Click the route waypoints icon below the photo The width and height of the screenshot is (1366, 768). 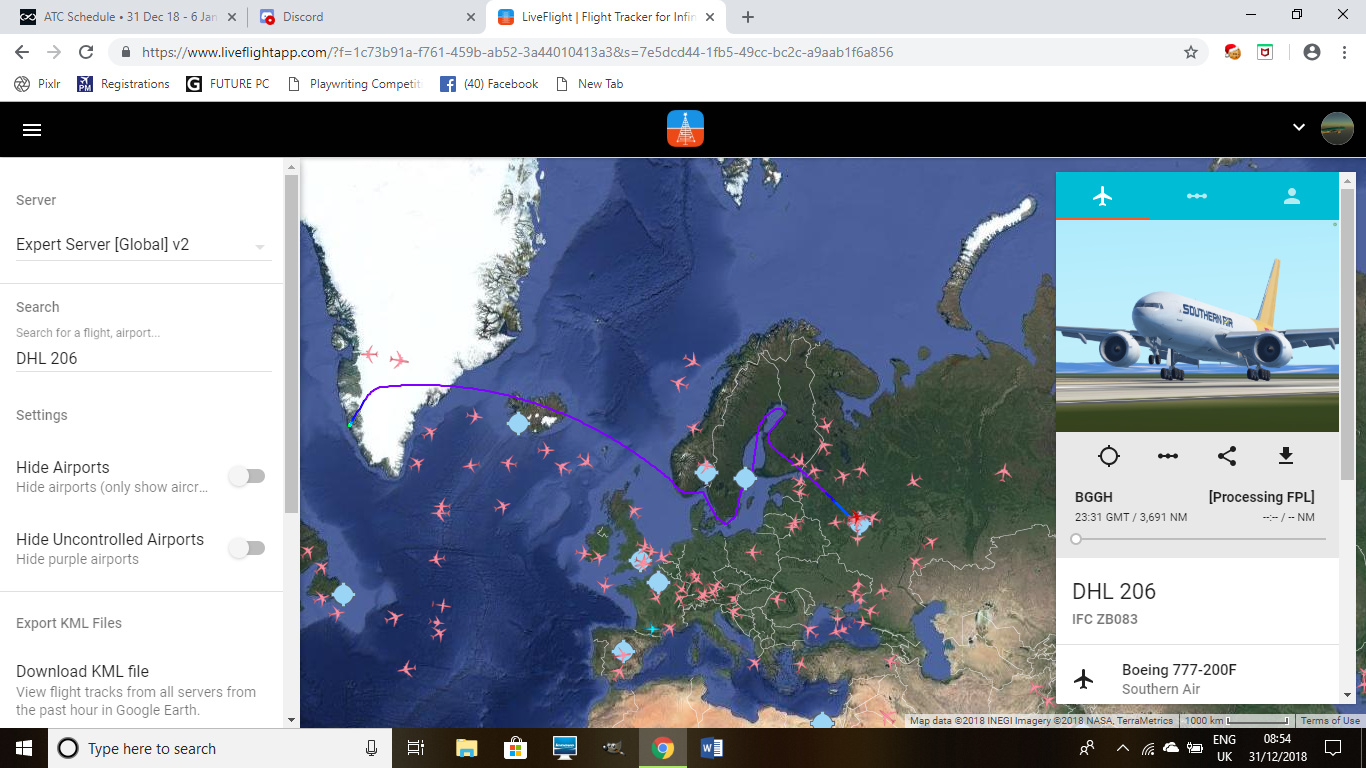1167,456
